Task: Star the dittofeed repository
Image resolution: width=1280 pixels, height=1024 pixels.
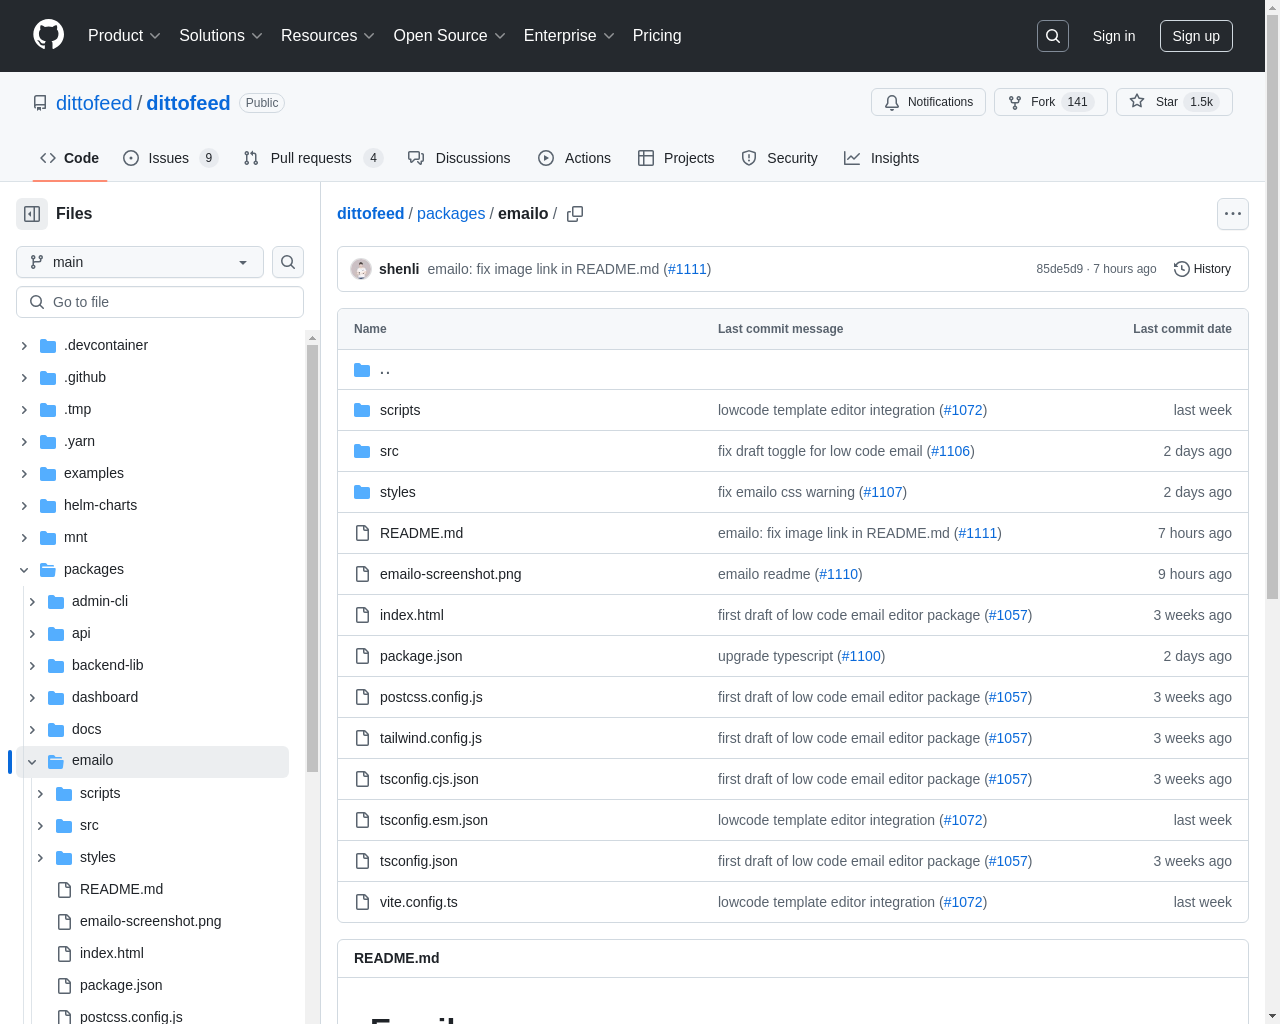Action: (x=1174, y=102)
